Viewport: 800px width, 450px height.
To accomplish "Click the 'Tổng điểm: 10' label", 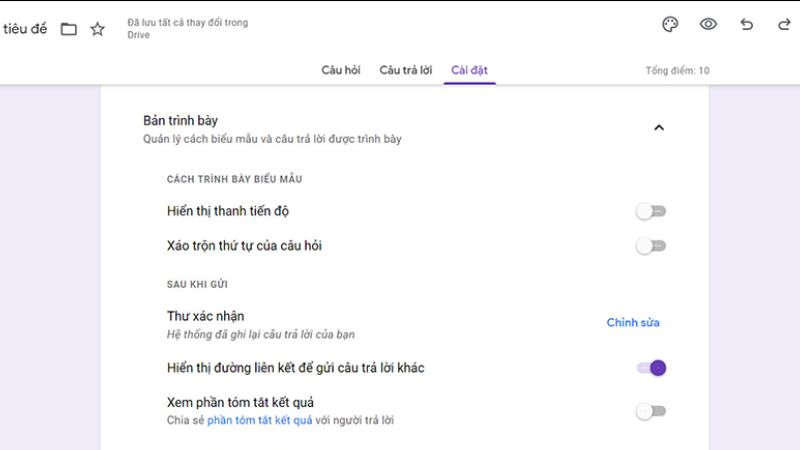I will [x=677, y=71].
